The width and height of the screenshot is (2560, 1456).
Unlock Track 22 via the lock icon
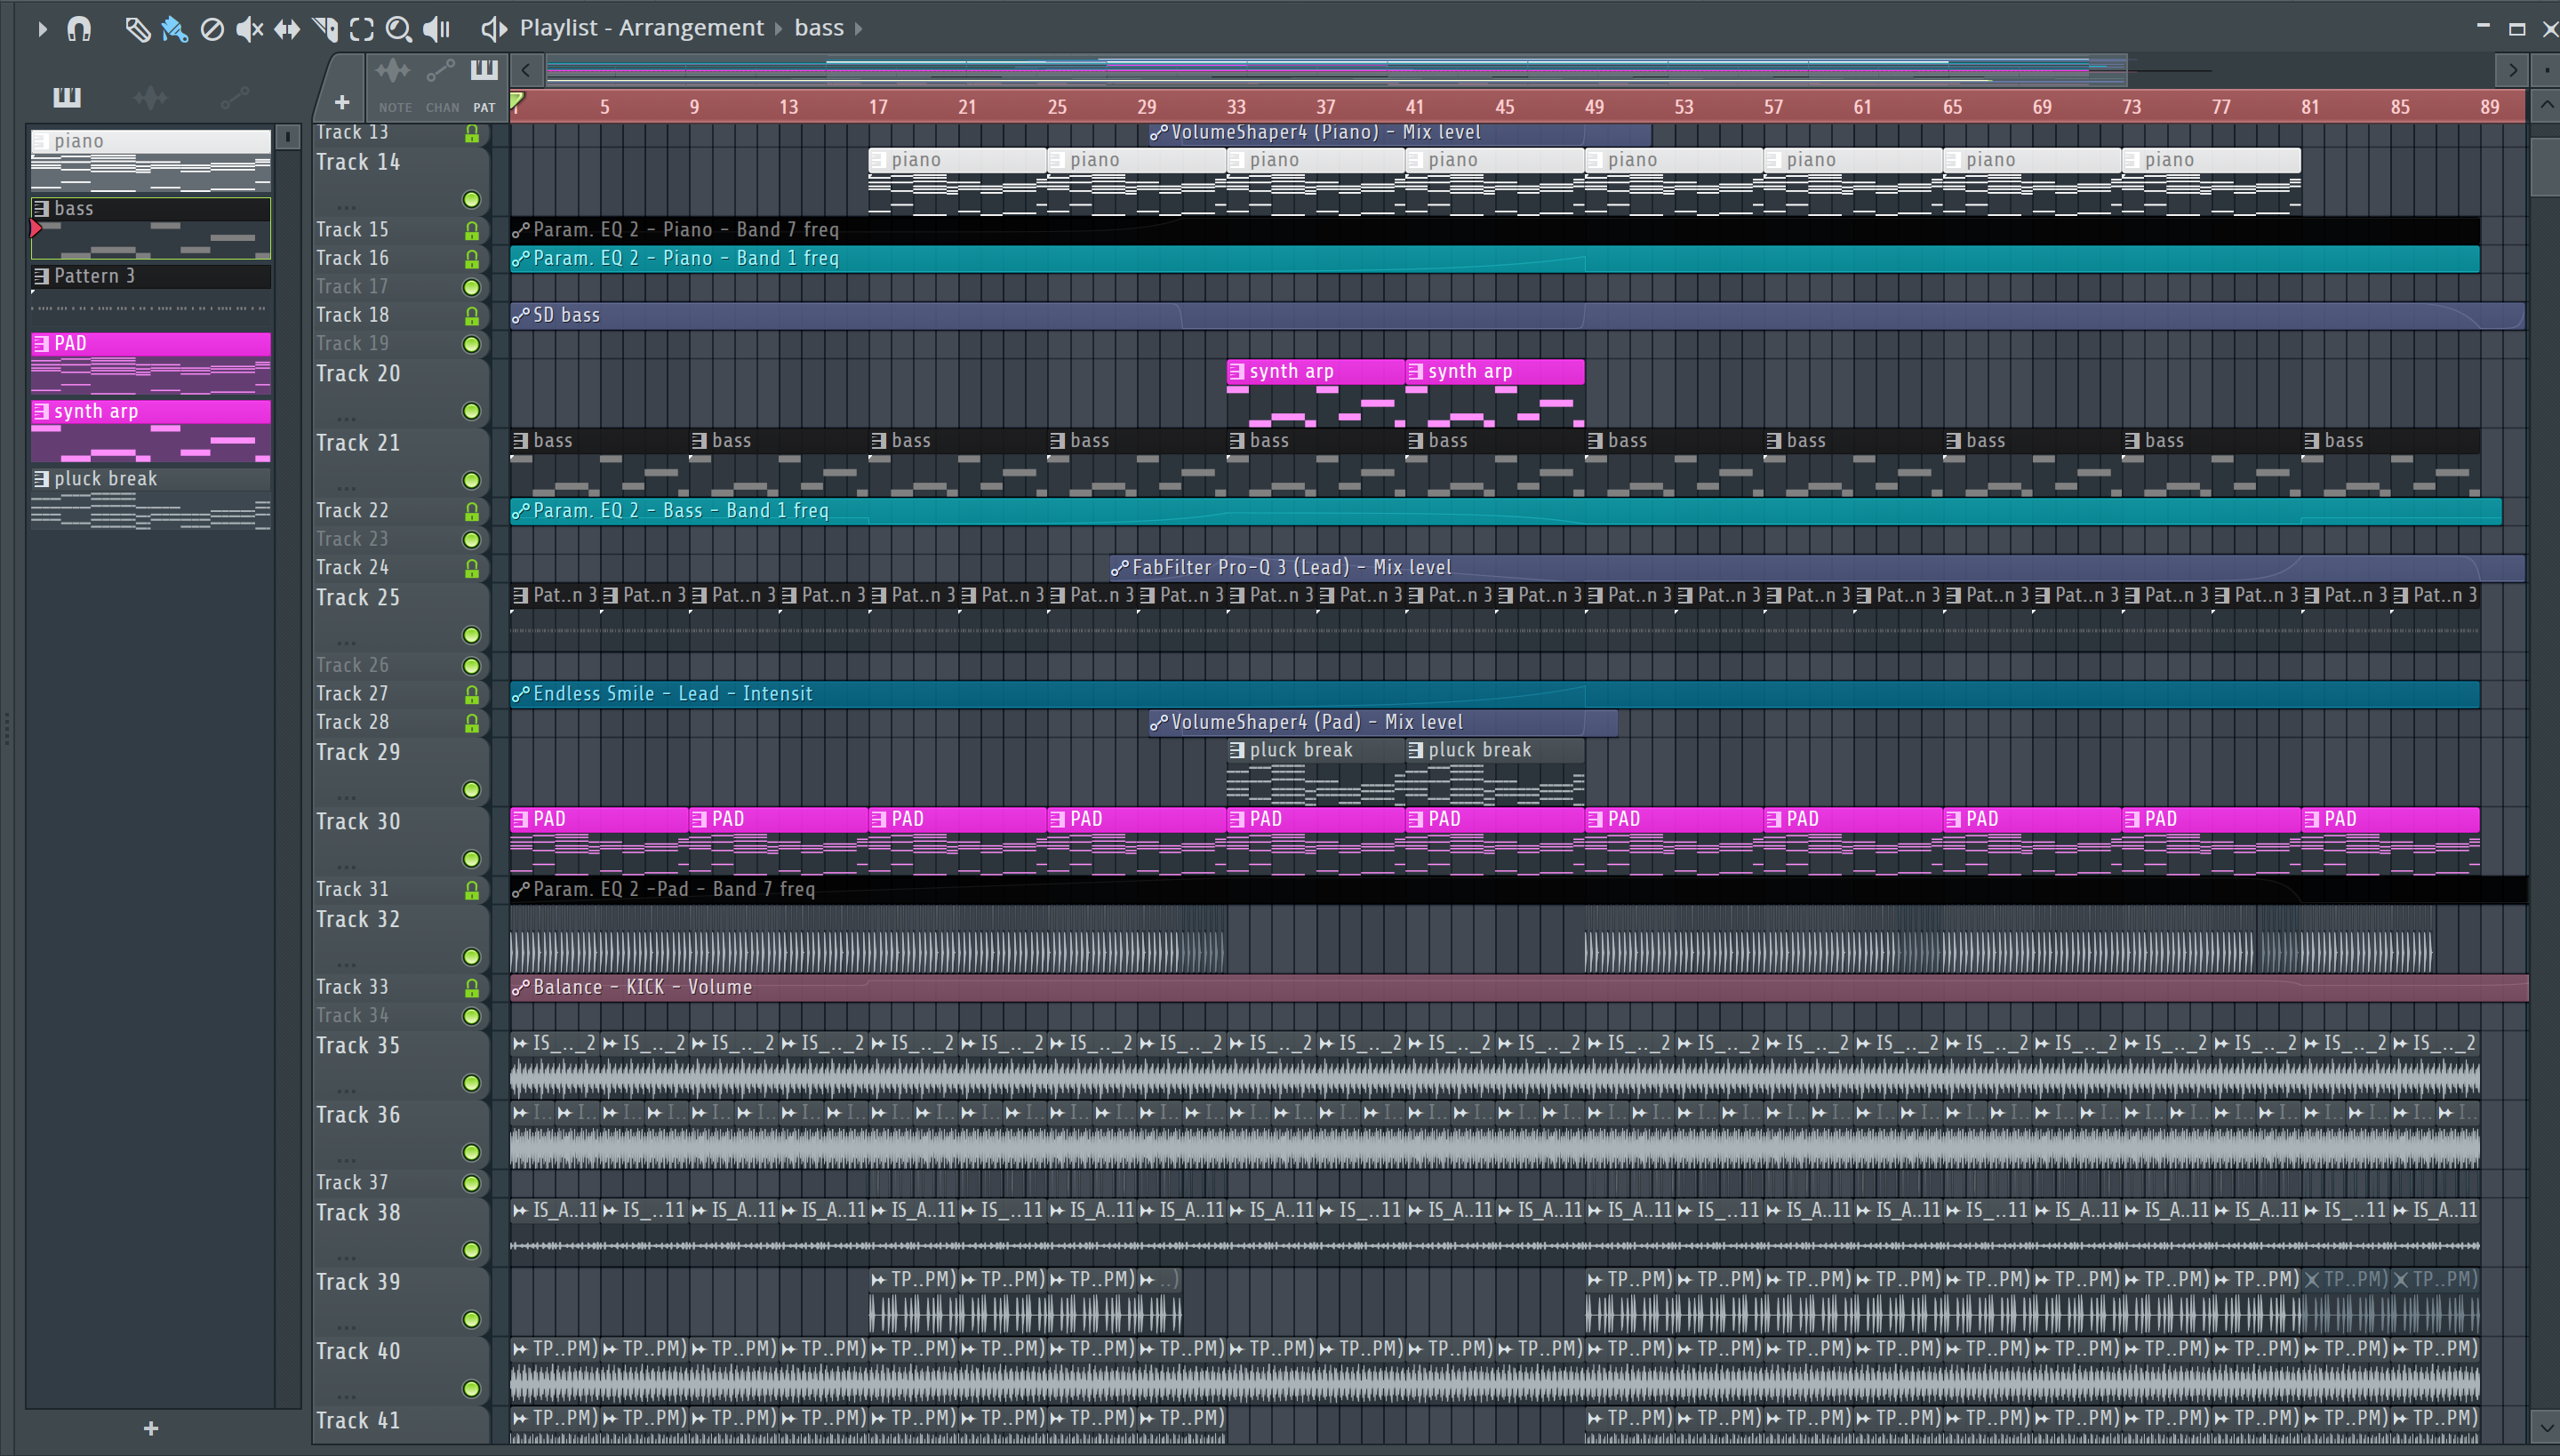tap(471, 511)
